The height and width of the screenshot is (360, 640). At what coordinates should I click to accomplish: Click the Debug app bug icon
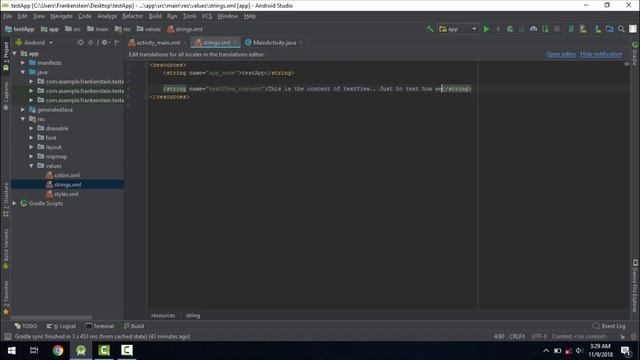pyautogui.click(x=510, y=29)
